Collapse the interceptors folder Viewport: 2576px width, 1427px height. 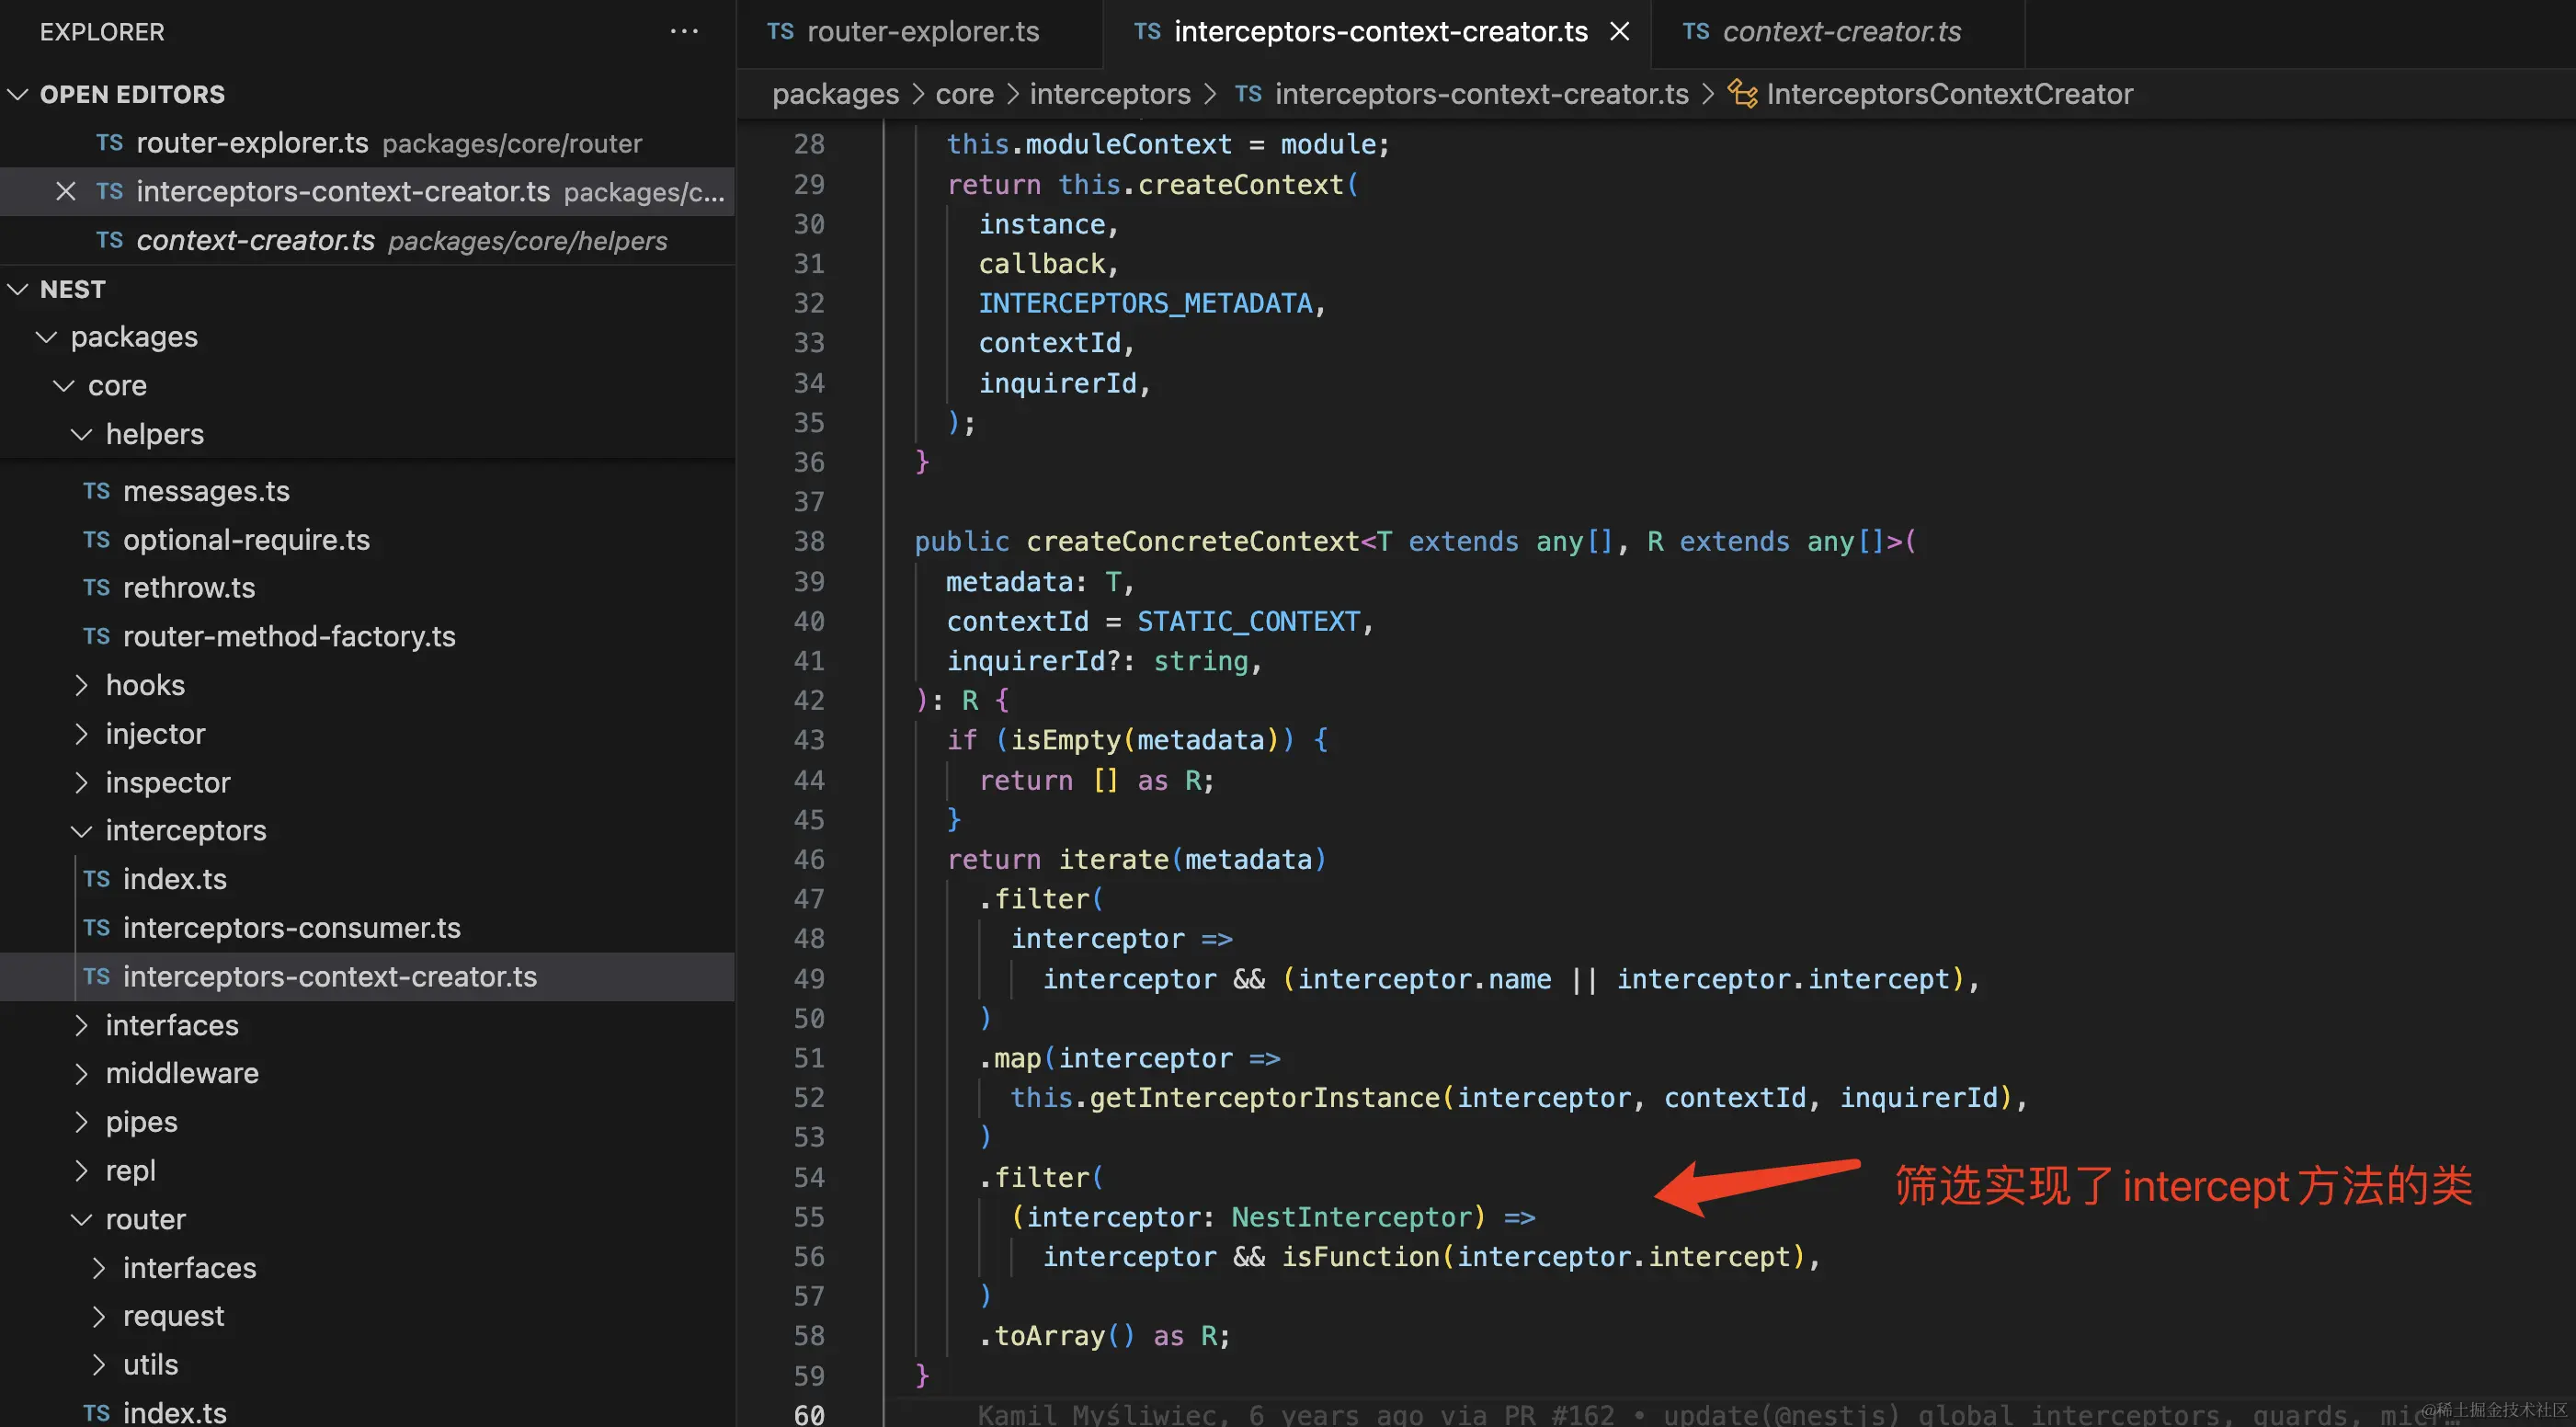(x=82, y=830)
